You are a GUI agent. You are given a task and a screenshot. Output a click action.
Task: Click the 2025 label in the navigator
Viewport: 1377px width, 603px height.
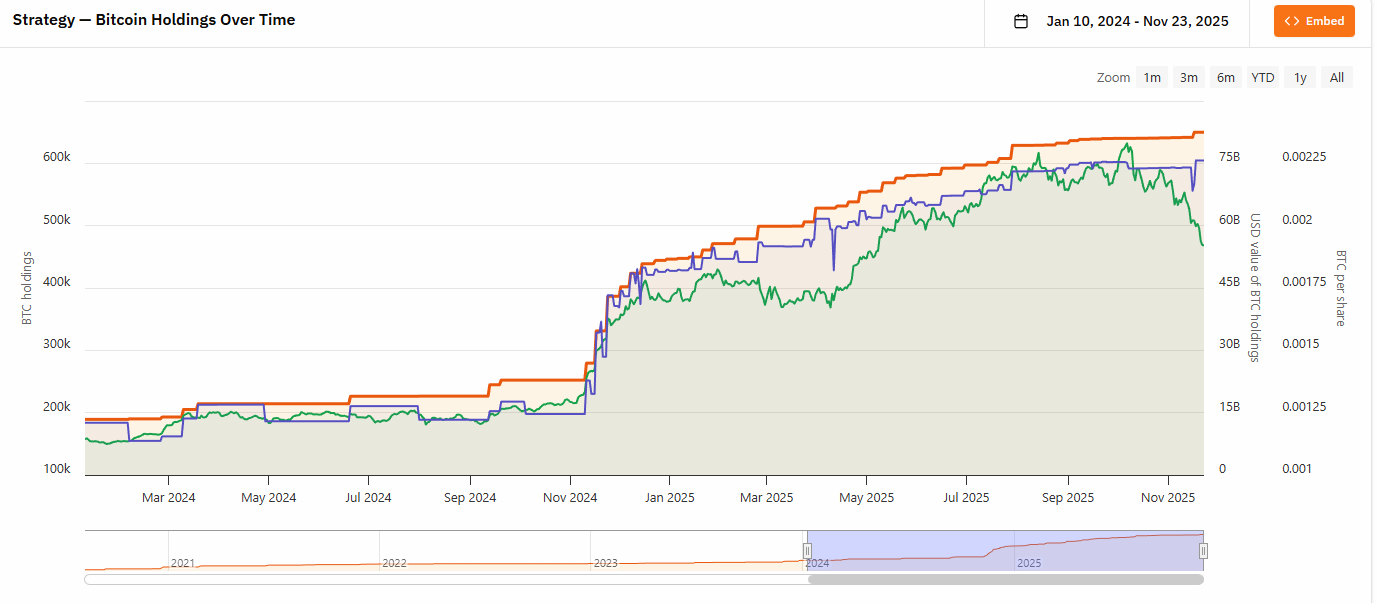point(1029,564)
